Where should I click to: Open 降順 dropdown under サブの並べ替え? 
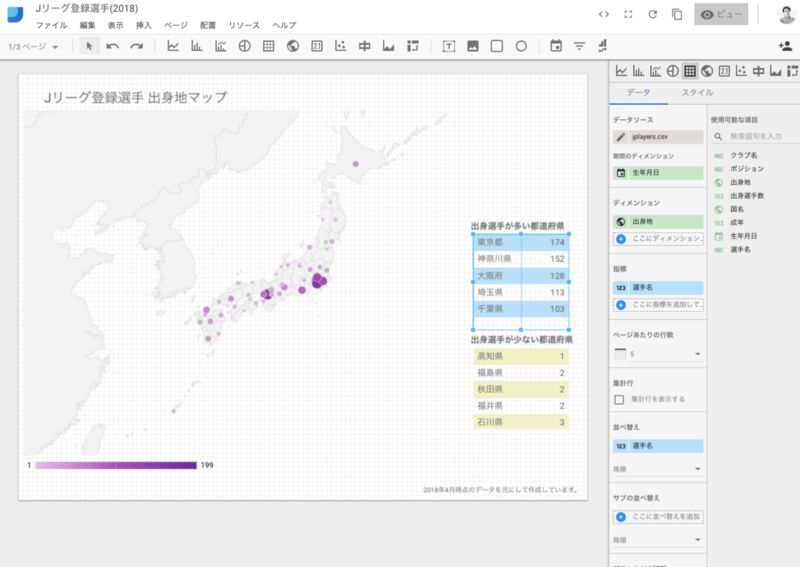658,540
